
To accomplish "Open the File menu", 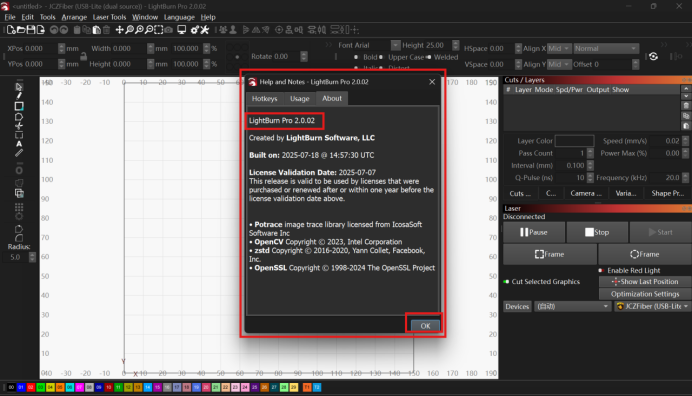I will (10, 17).
